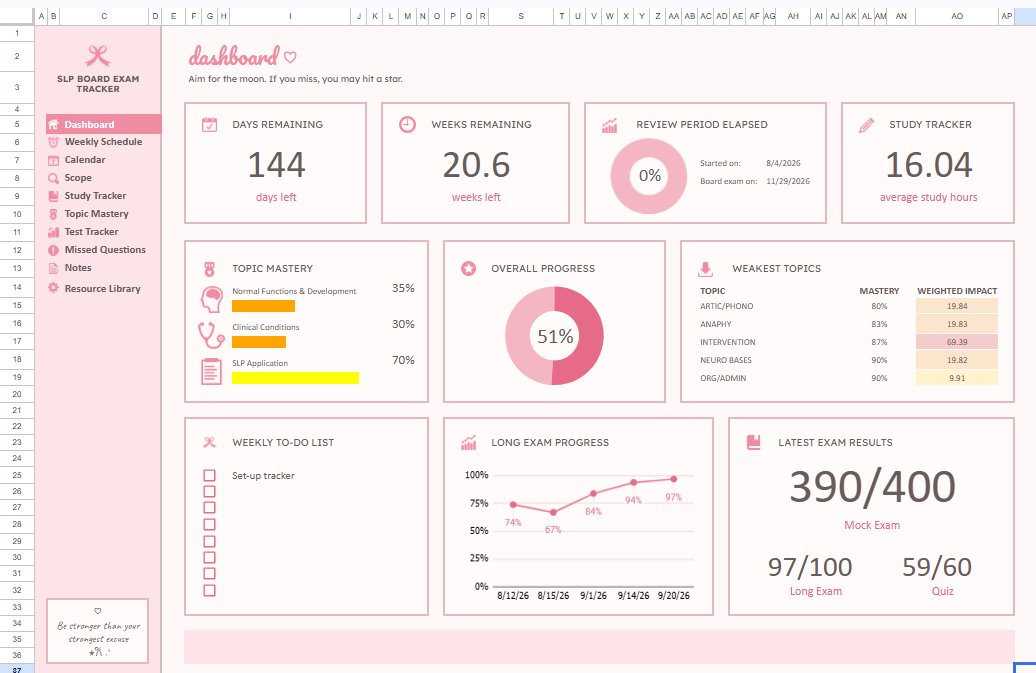The width and height of the screenshot is (1036, 673).
Task: Click the Notes page icon
Action: coord(54,268)
